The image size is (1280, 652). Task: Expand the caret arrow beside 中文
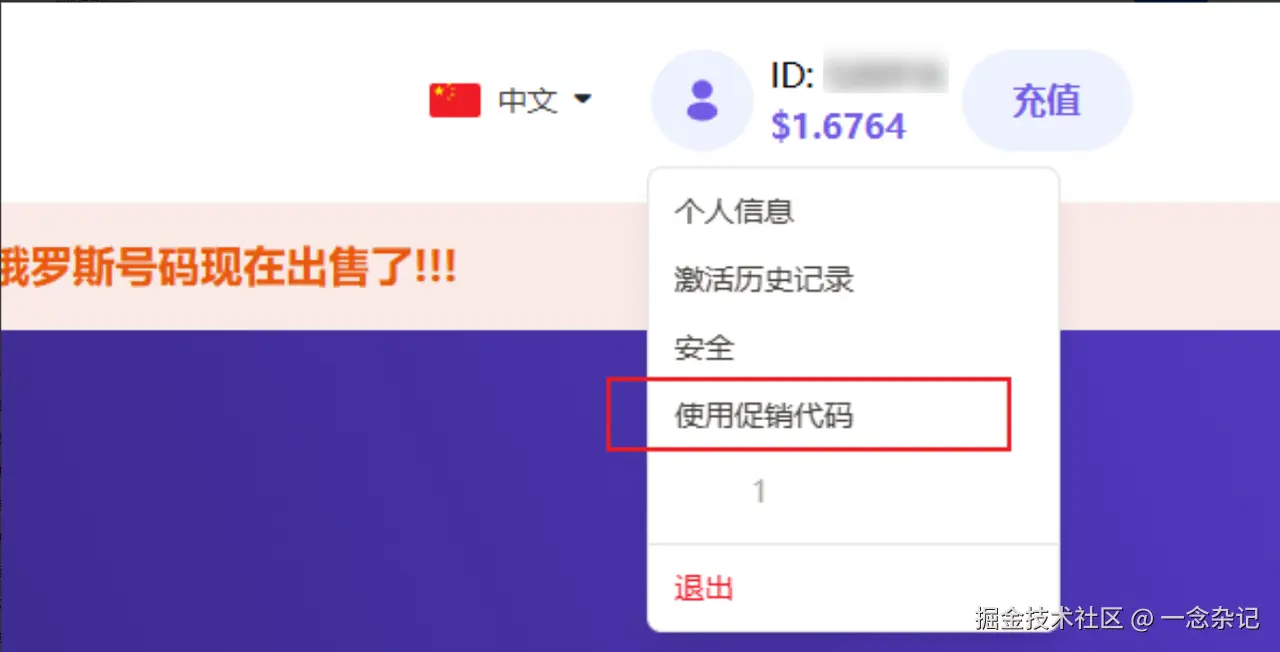(582, 99)
